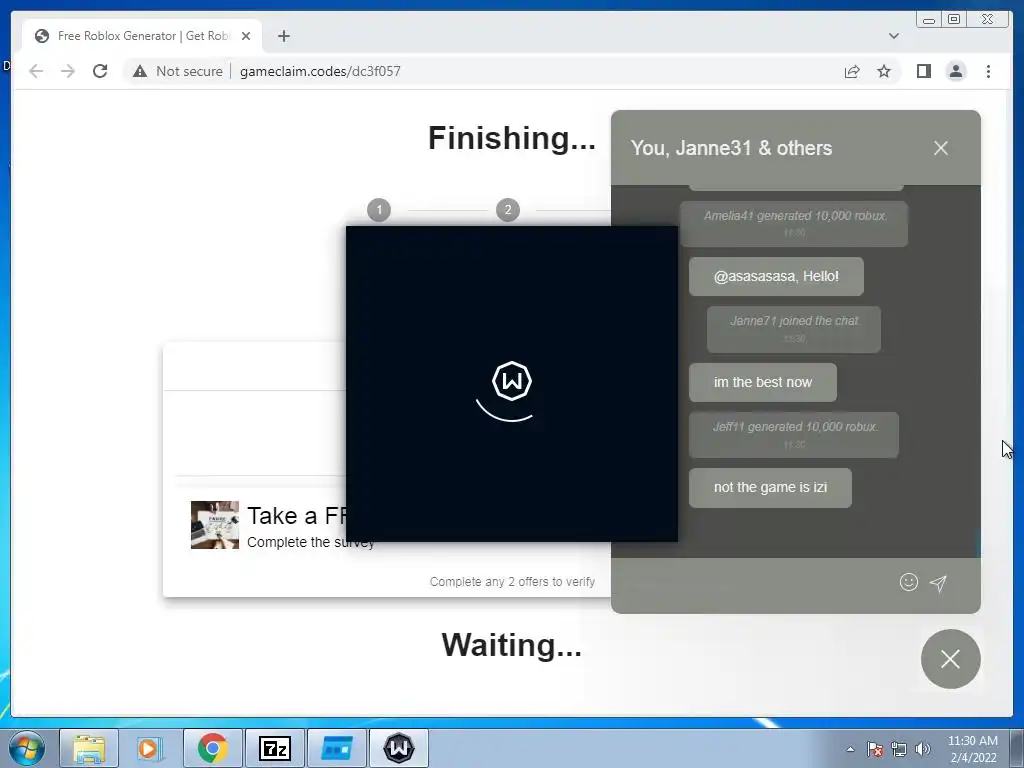The width and height of the screenshot is (1024, 768).
Task: Select the 'im the best now' message
Action: [762, 382]
